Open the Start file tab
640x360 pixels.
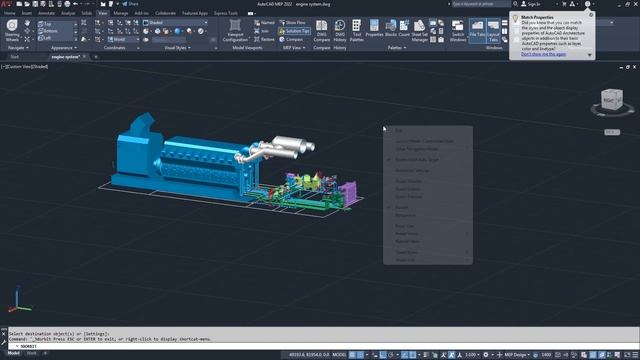point(15,57)
